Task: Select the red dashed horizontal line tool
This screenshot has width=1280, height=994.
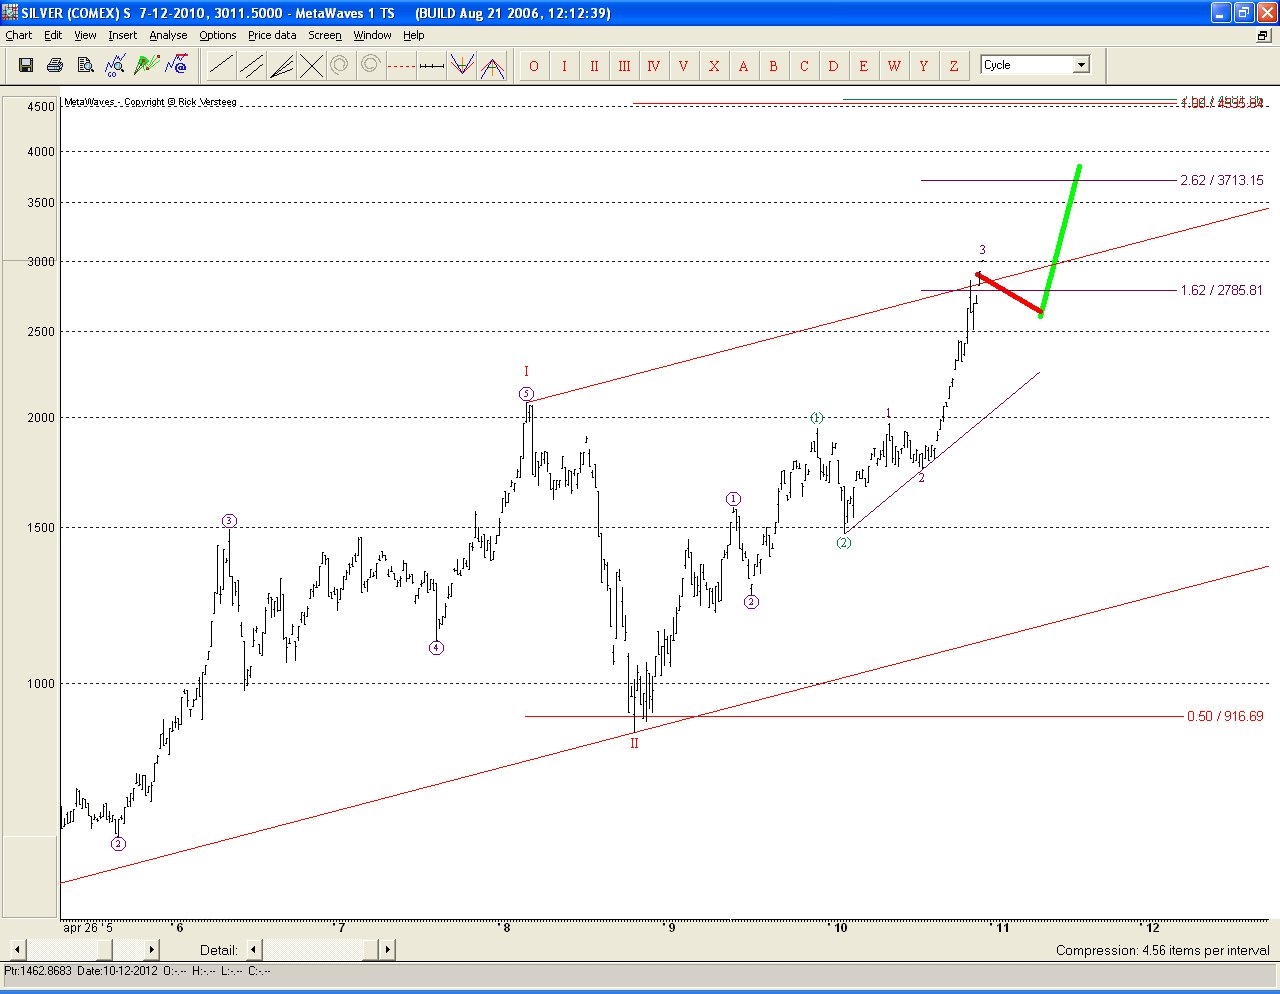Action: click(401, 66)
